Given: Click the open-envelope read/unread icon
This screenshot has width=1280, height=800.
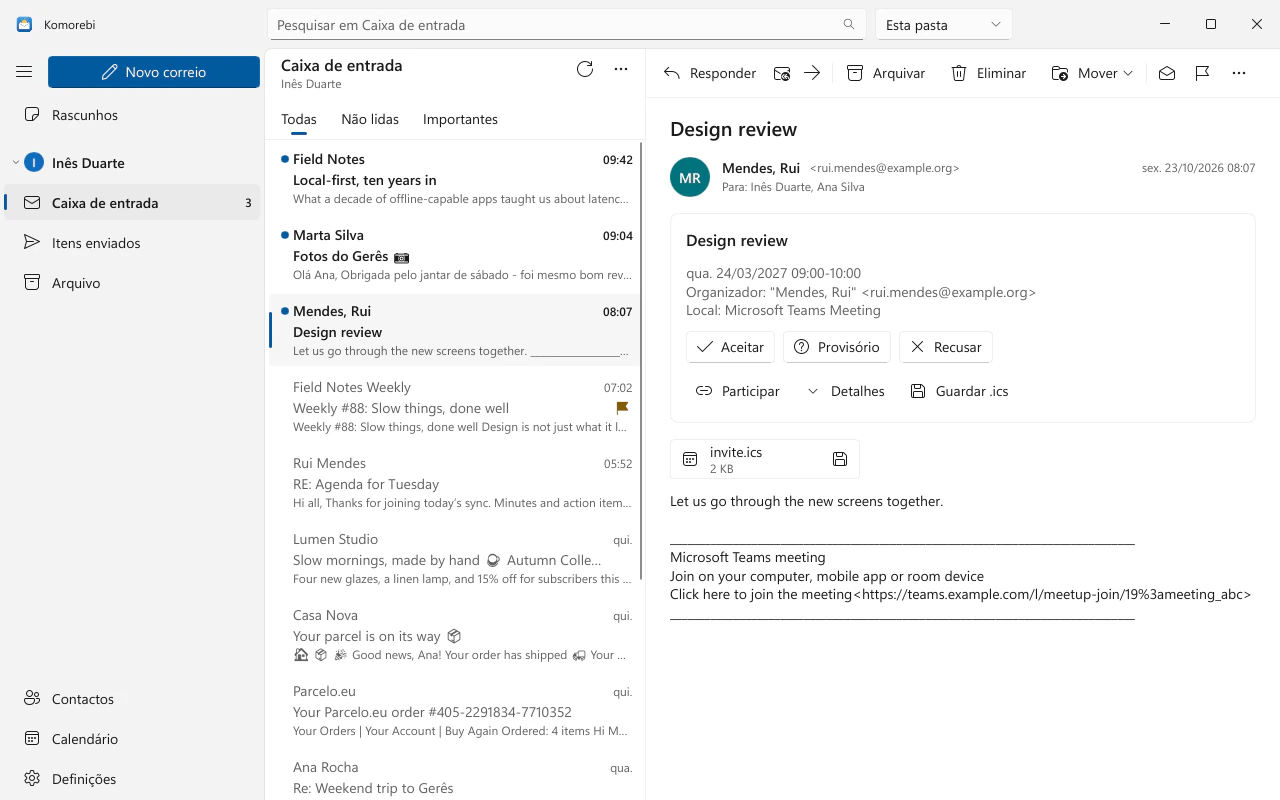Looking at the screenshot, I should pos(1167,73).
